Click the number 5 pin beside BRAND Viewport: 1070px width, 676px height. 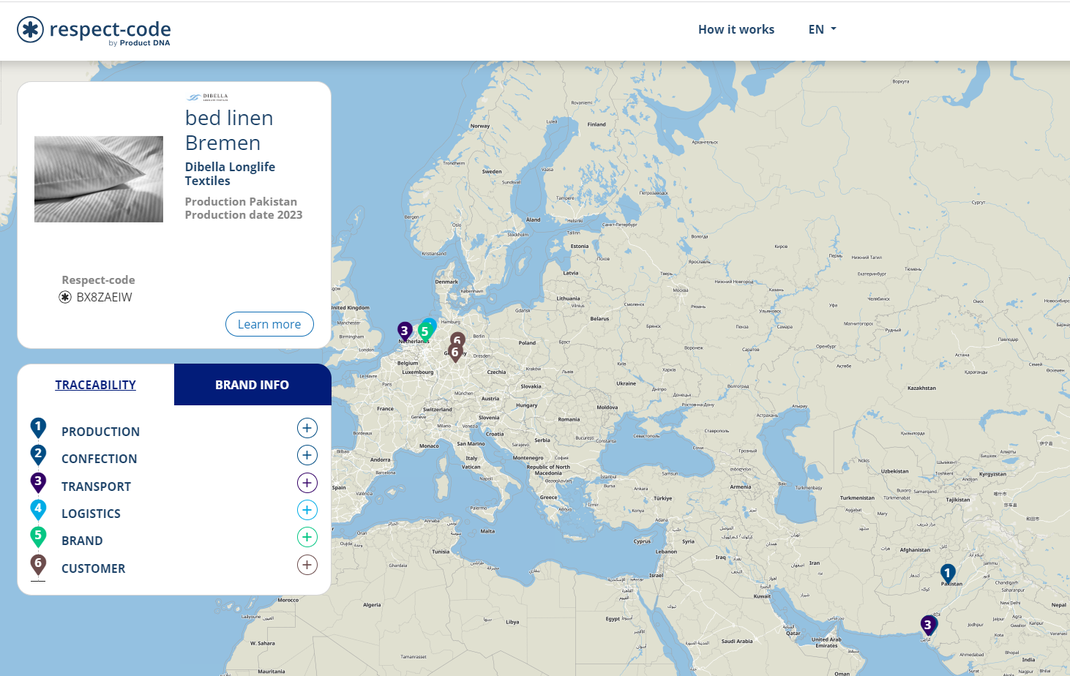[x=38, y=538]
